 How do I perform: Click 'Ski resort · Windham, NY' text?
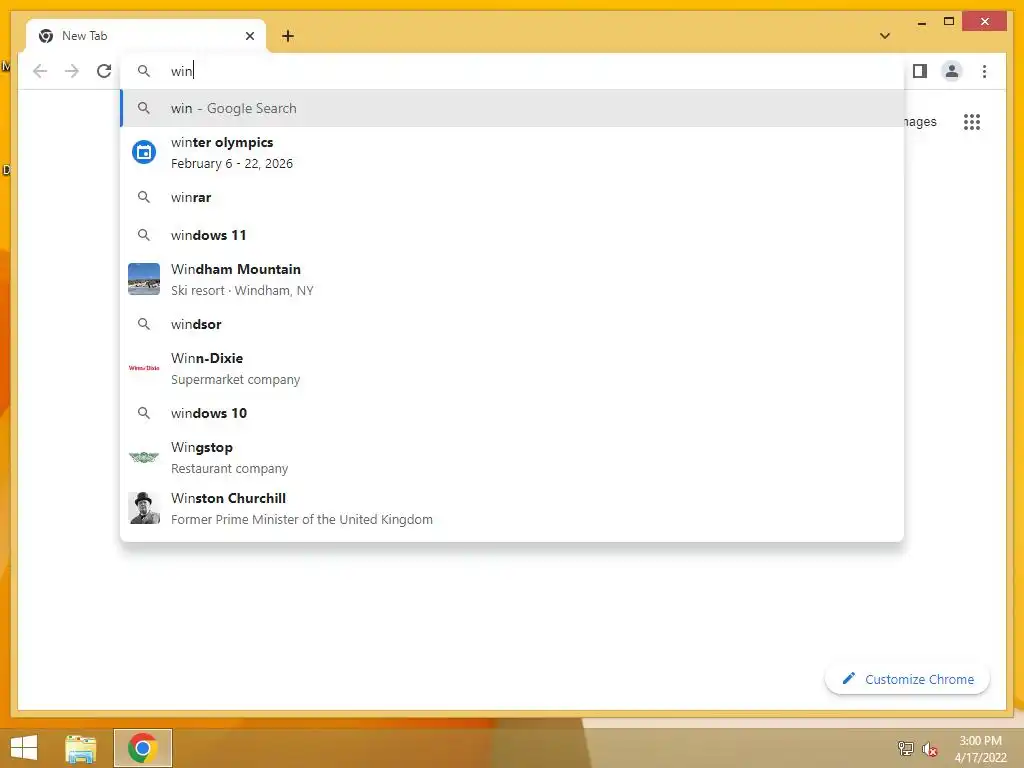tap(242, 291)
